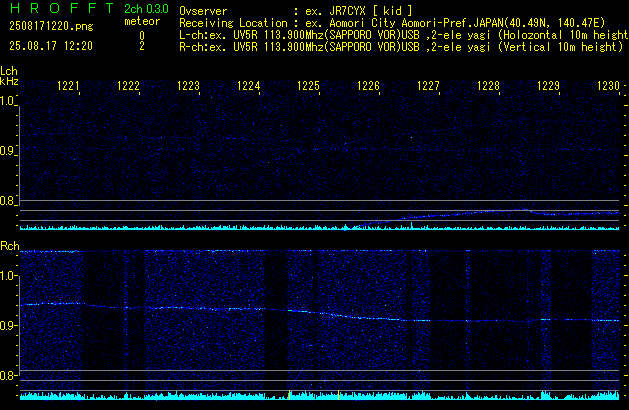Click the 1230 time marker

pyautogui.click(x=609, y=86)
